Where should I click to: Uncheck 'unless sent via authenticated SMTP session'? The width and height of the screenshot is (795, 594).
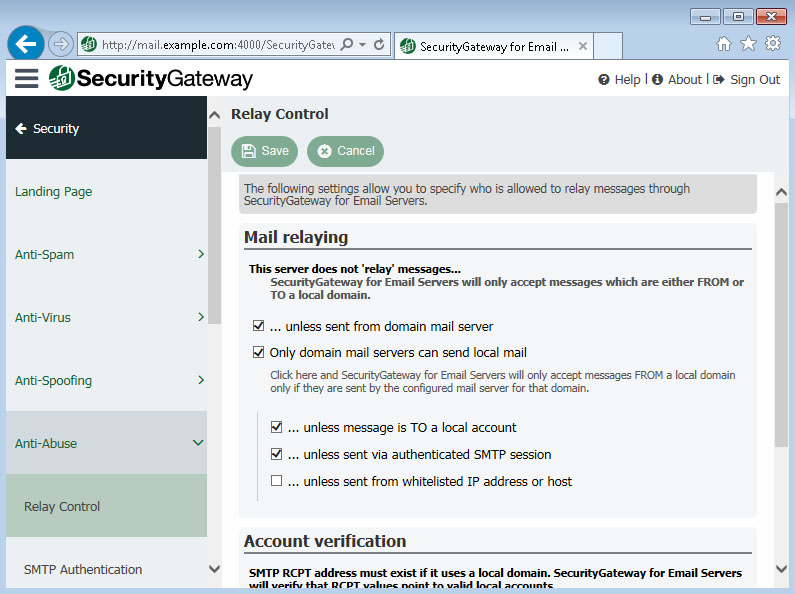pyautogui.click(x=276, y=454)
